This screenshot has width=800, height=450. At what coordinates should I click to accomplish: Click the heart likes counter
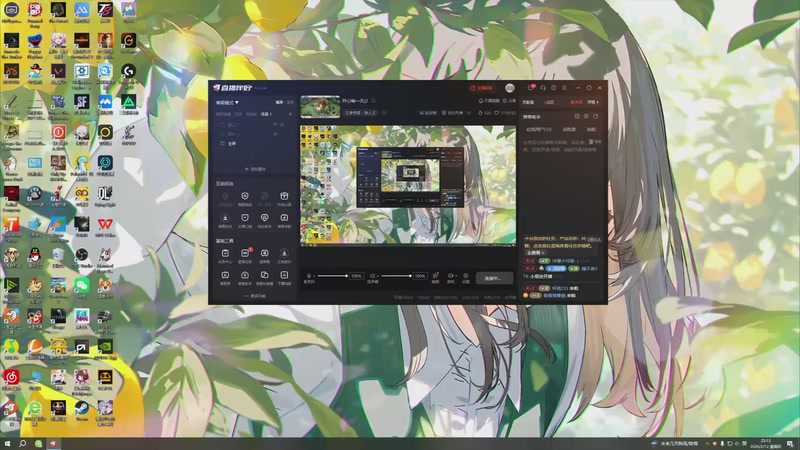pos(505,113)
